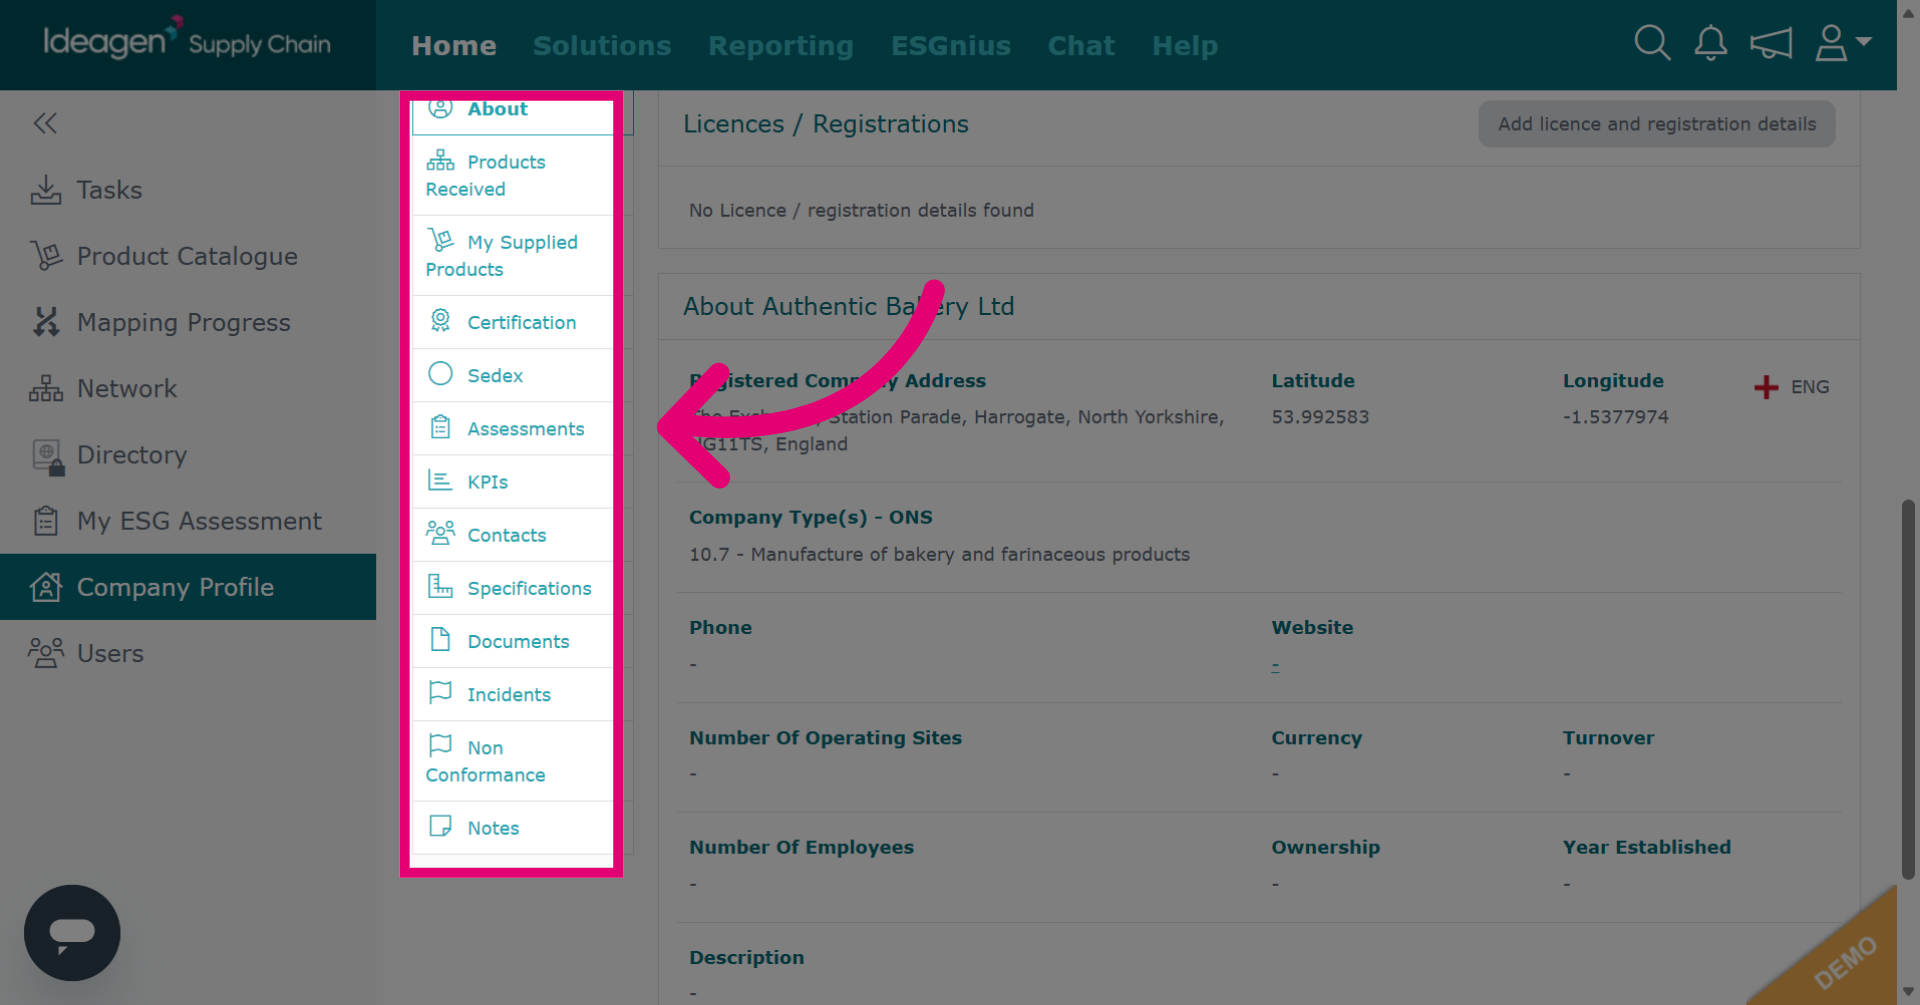
Task: Click the Sedex circle icon
Action: point(440,373)
